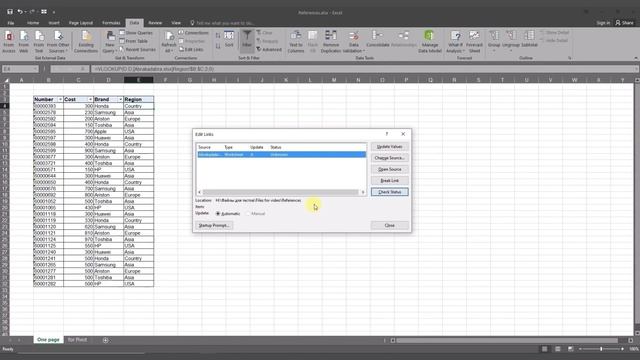
Task: Switch to the Page Layout tab
Action: (81, 23)
